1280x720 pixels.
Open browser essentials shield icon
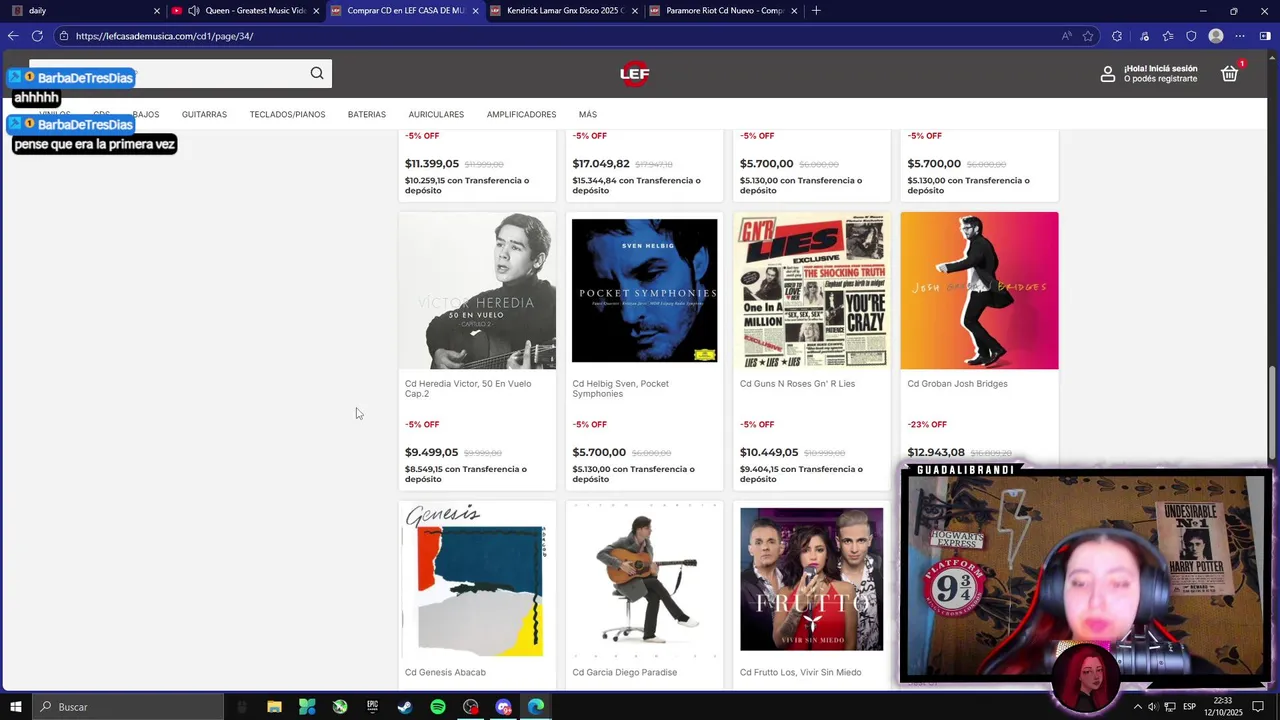coord(1191,36)
